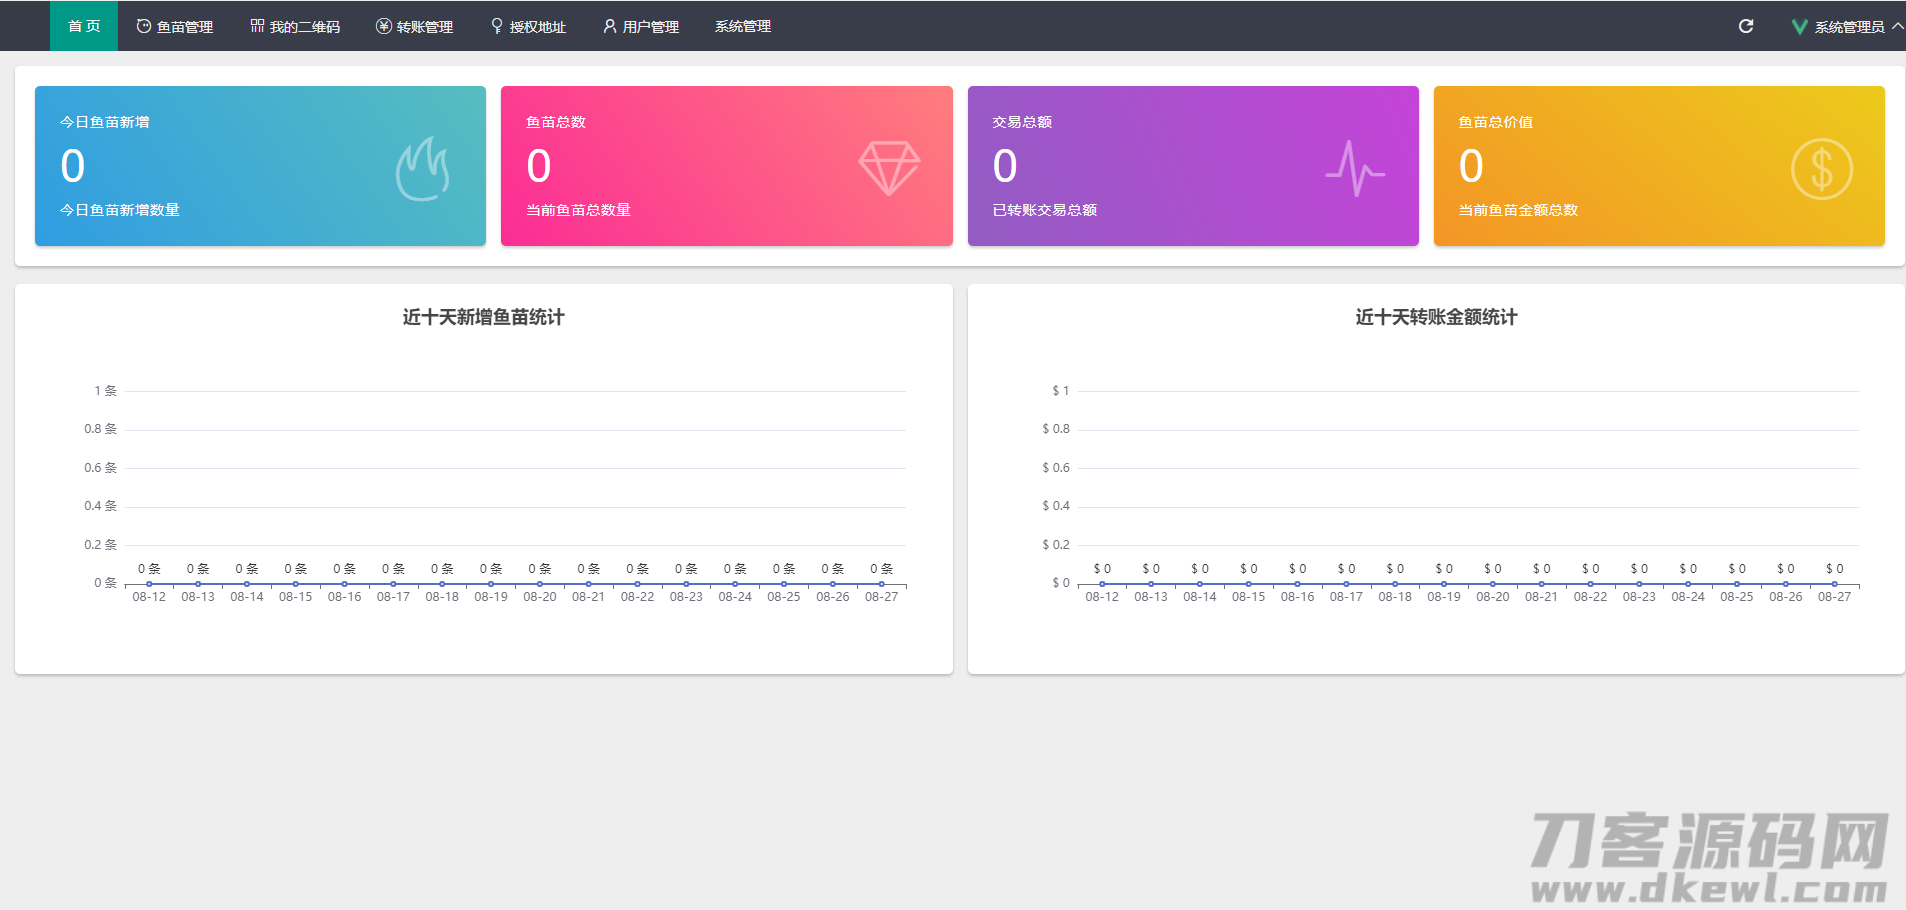Open 我的二维码 from navigation bar
The width and height of the screenshot is (1906, 910).
click(x=295, y=27)
